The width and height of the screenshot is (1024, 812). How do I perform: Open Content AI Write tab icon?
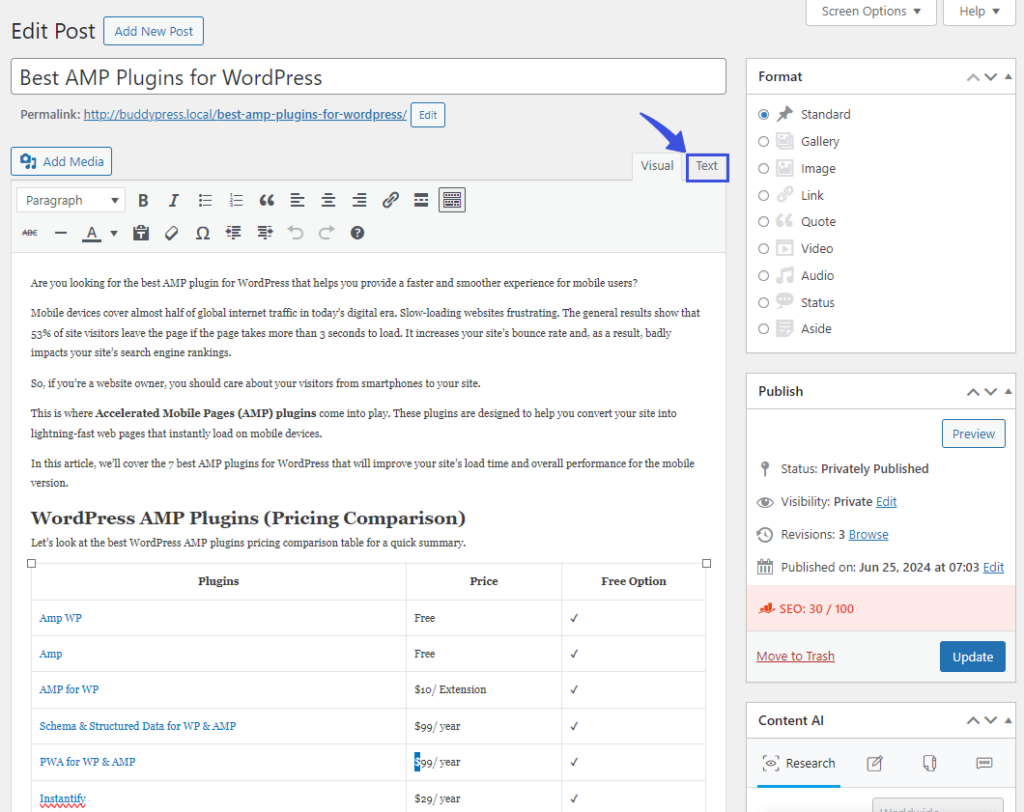(x=874, y=763)
